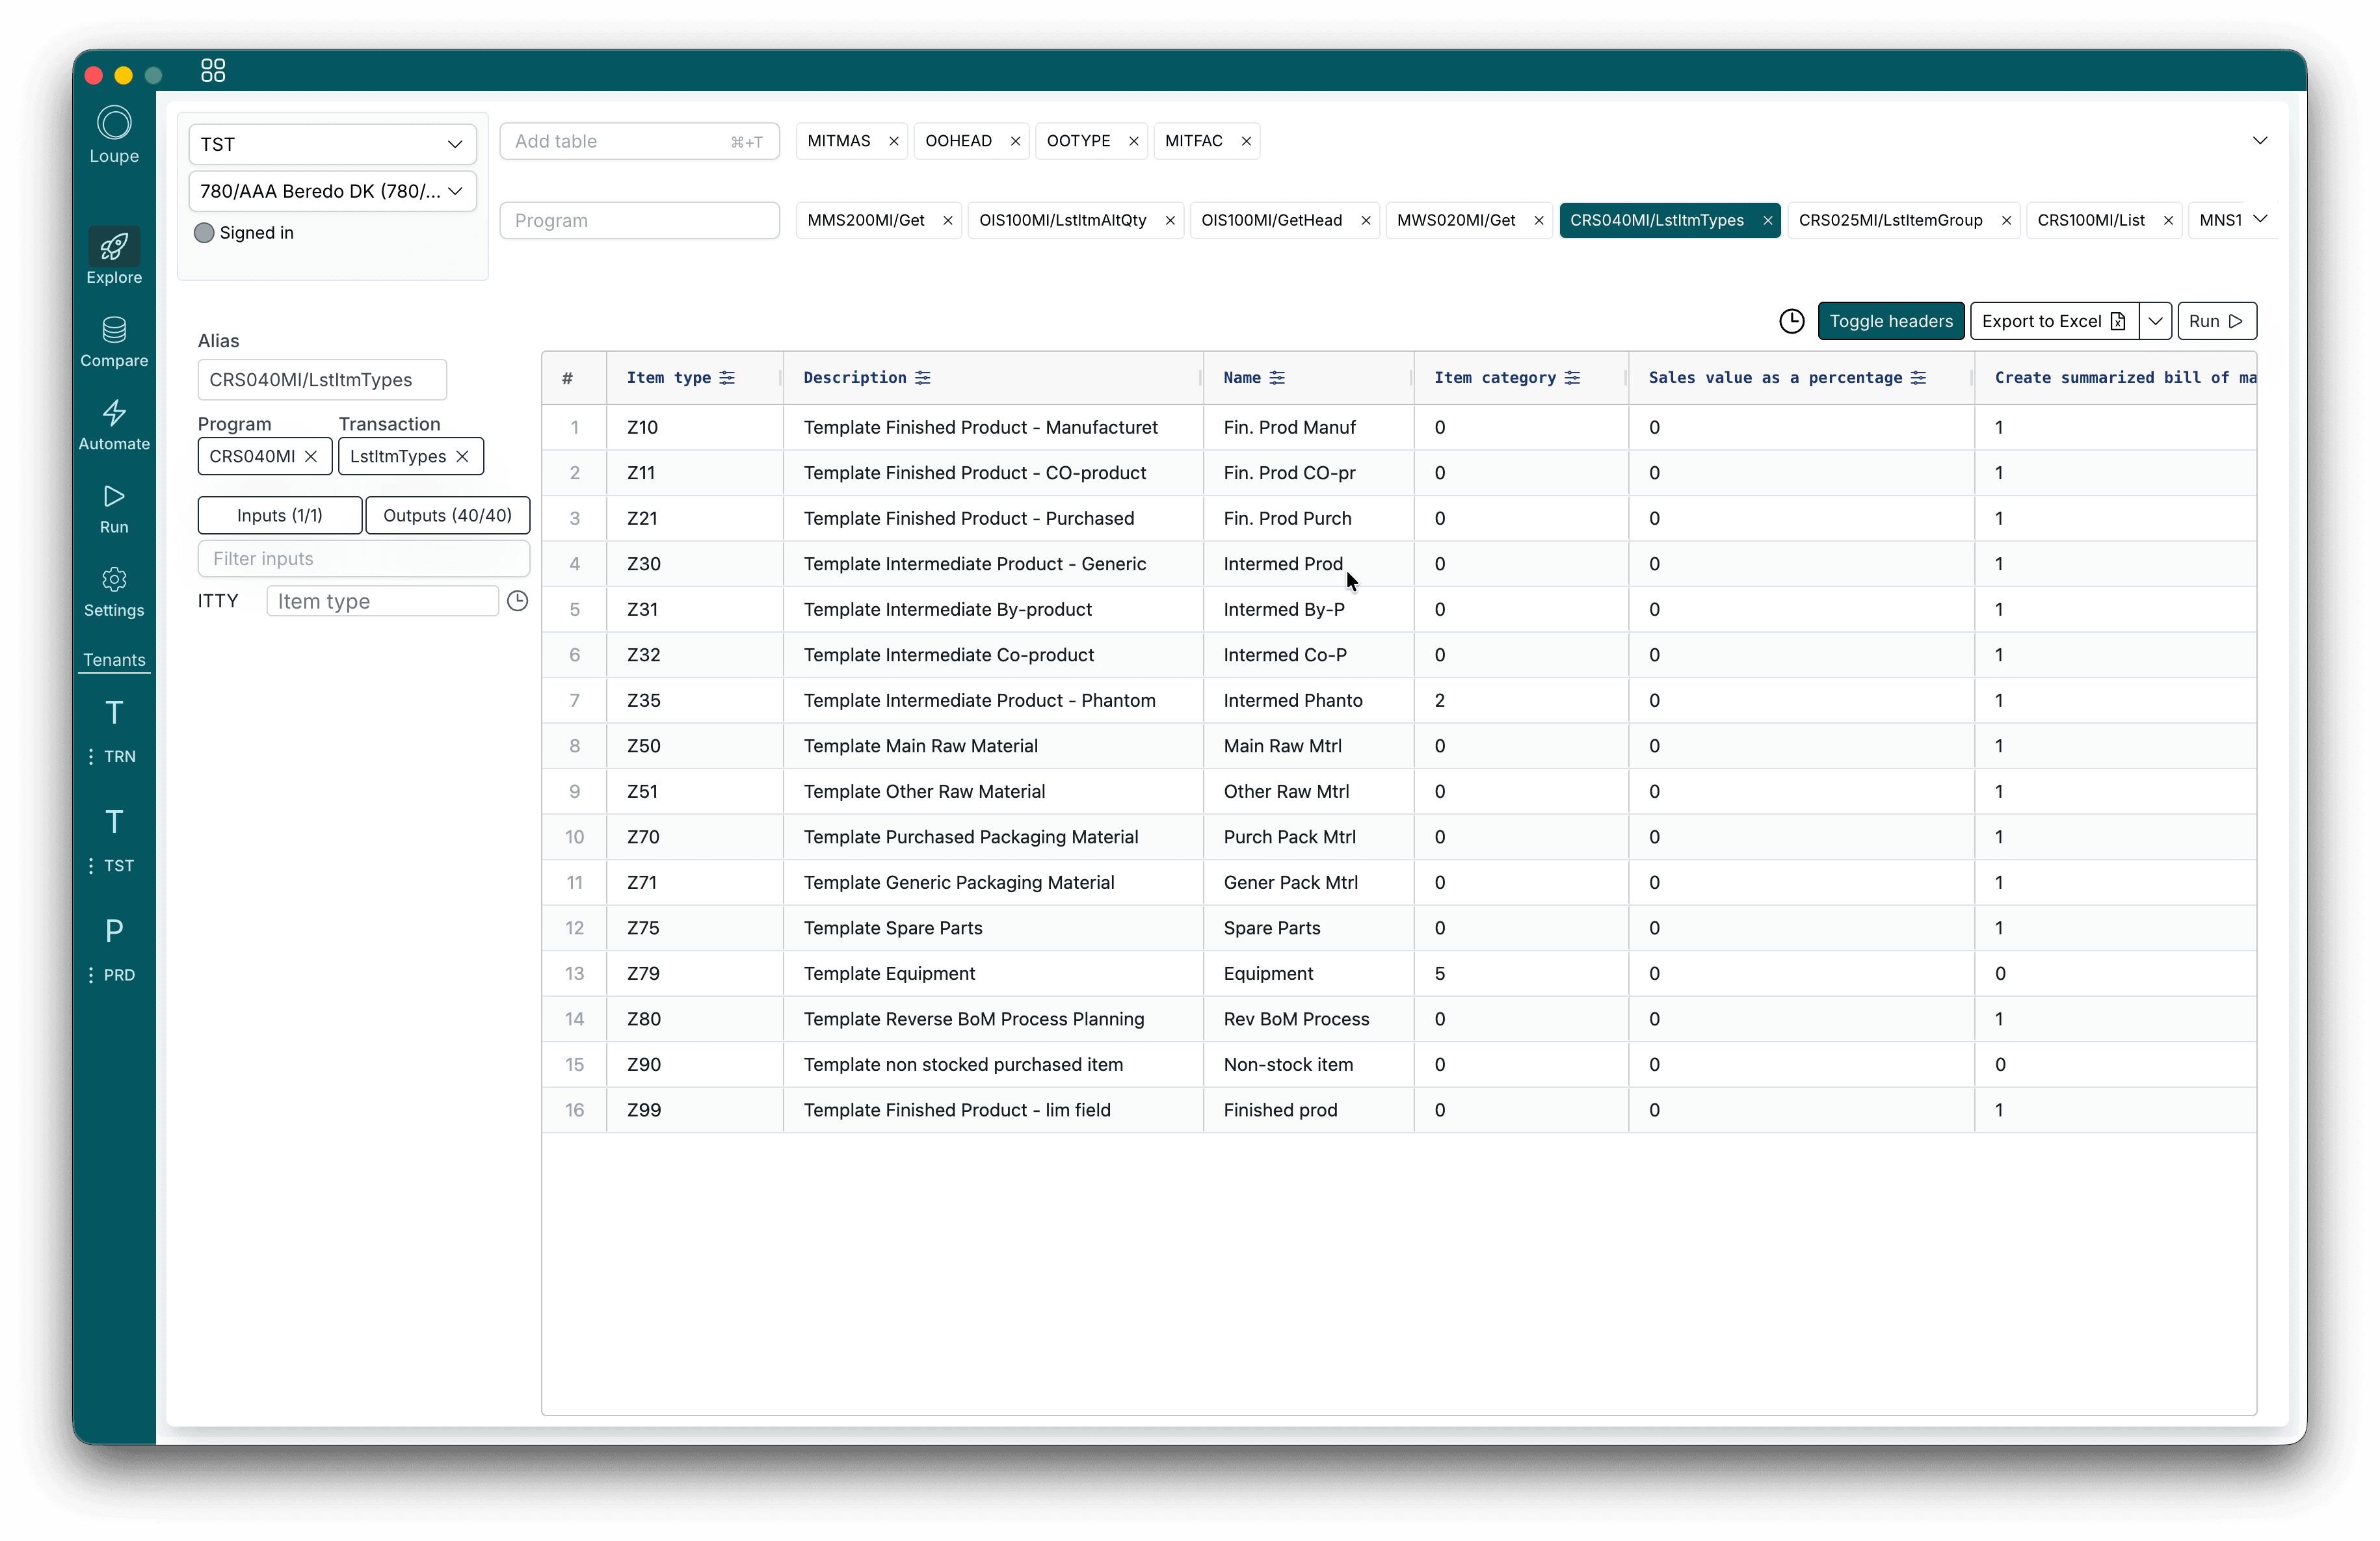This screenshot has width=2380, height=1541.
Task: Open the history clock icon beside Toggle headers
Action: coord(1791,321)
